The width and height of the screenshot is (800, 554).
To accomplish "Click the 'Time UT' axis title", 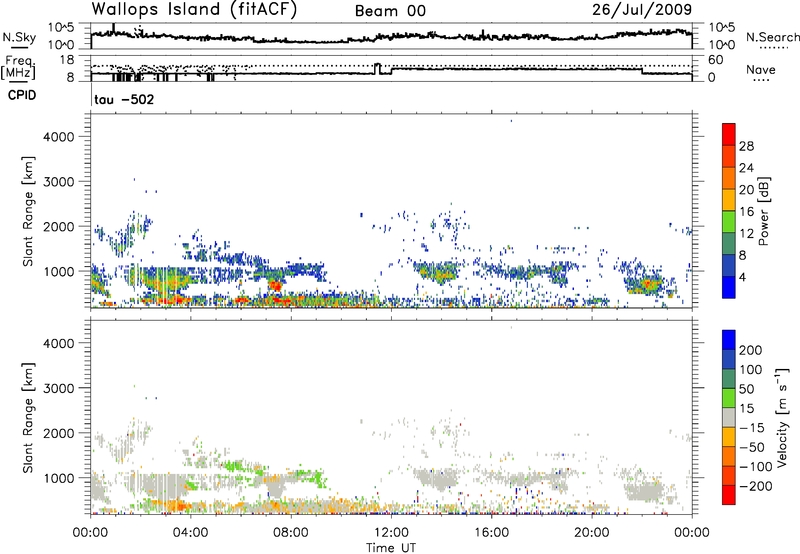I will tap(391, 547).
